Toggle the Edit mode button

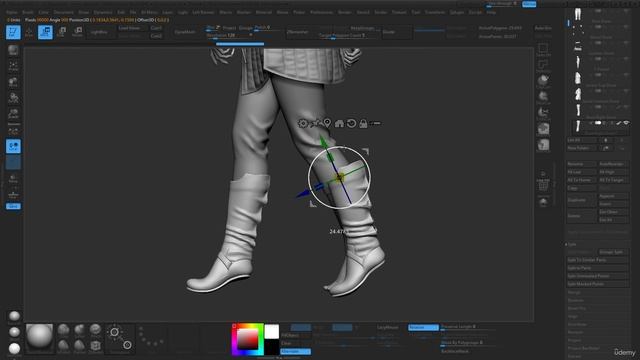coord(13,32)
